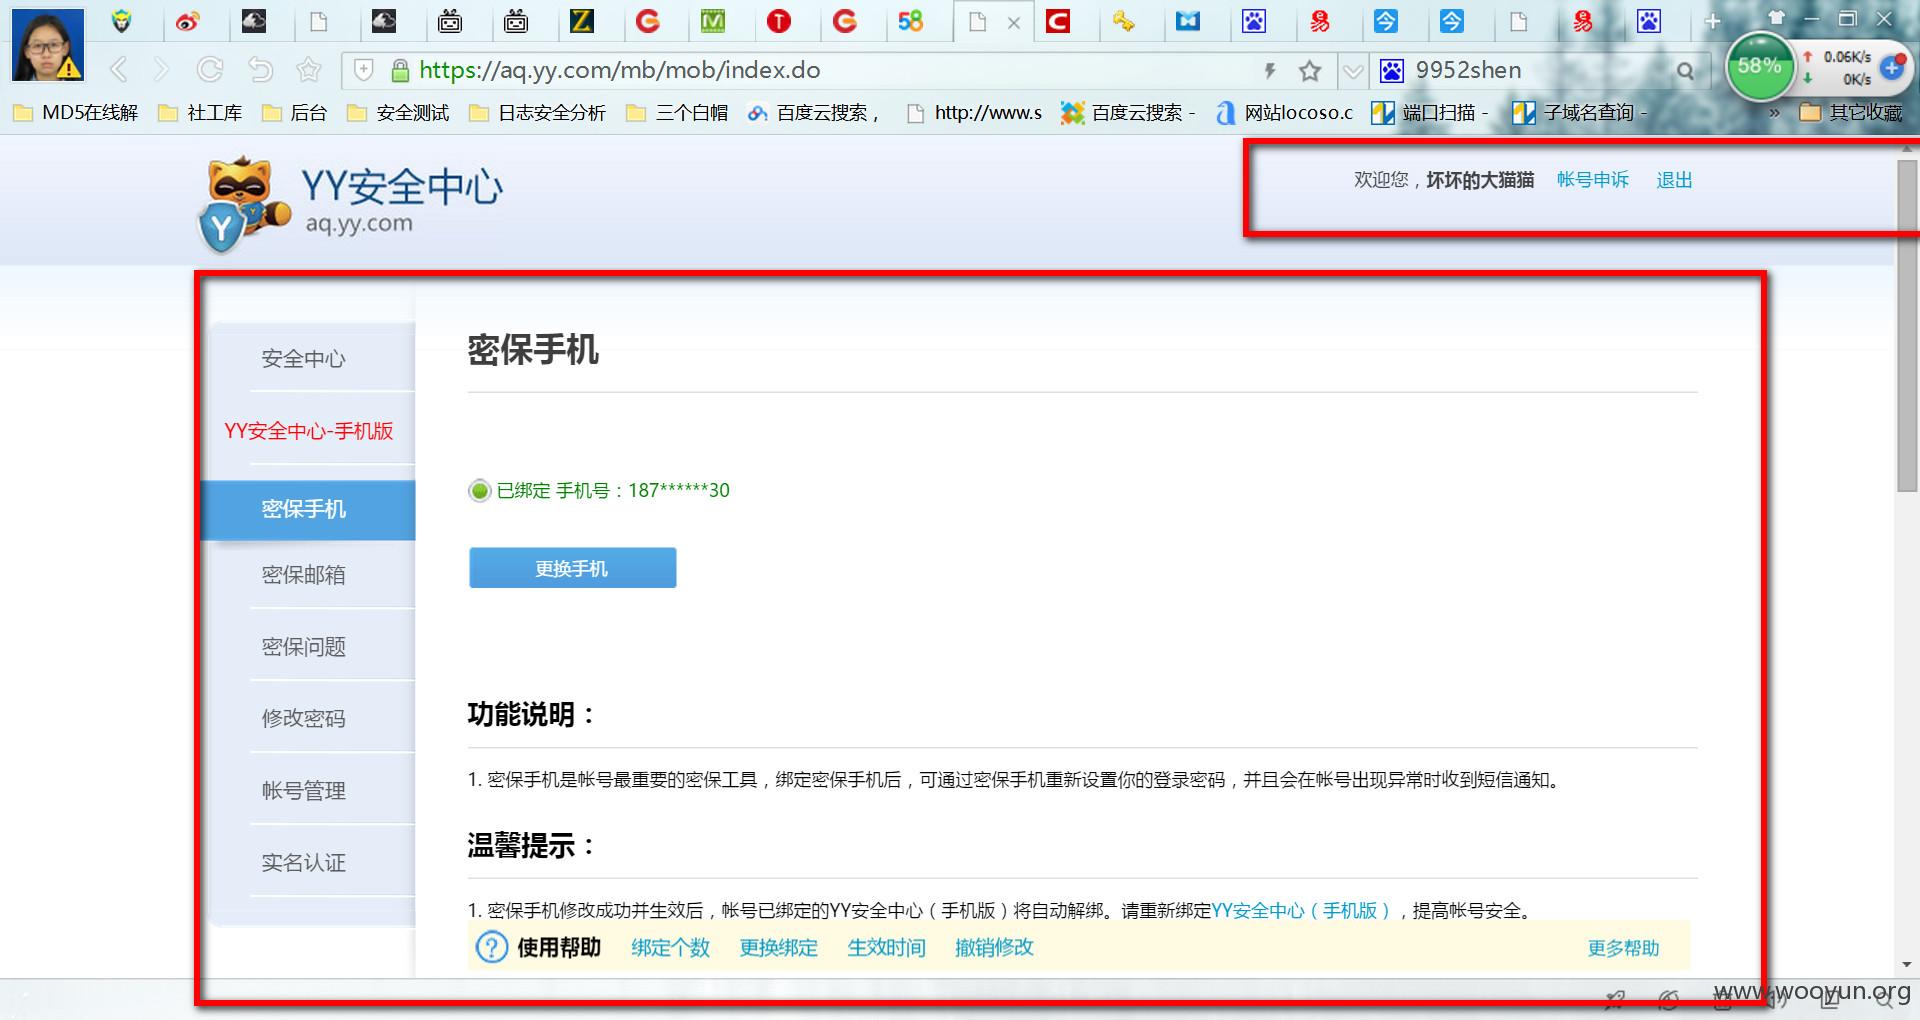Click the blue plus icon by network speed
Screen dimensions: 1920x1020
[x=1892, y=67]
